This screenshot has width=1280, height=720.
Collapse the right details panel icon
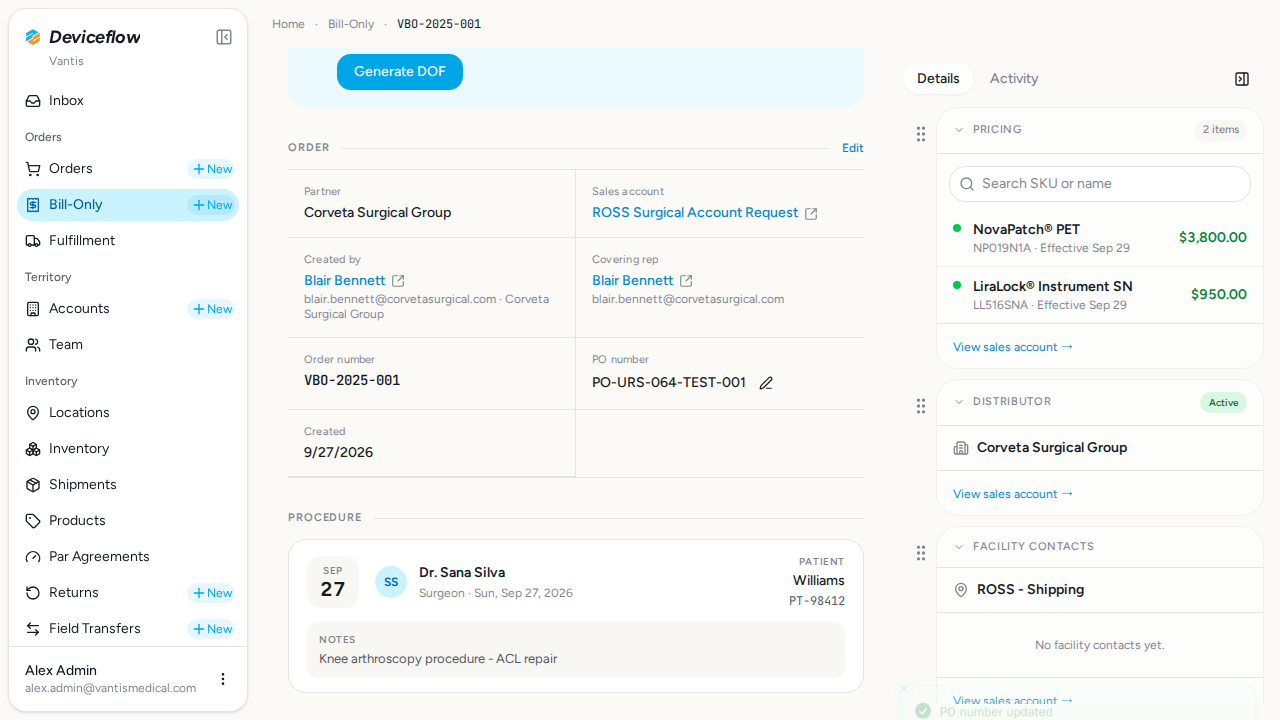tap(1242, 79)
